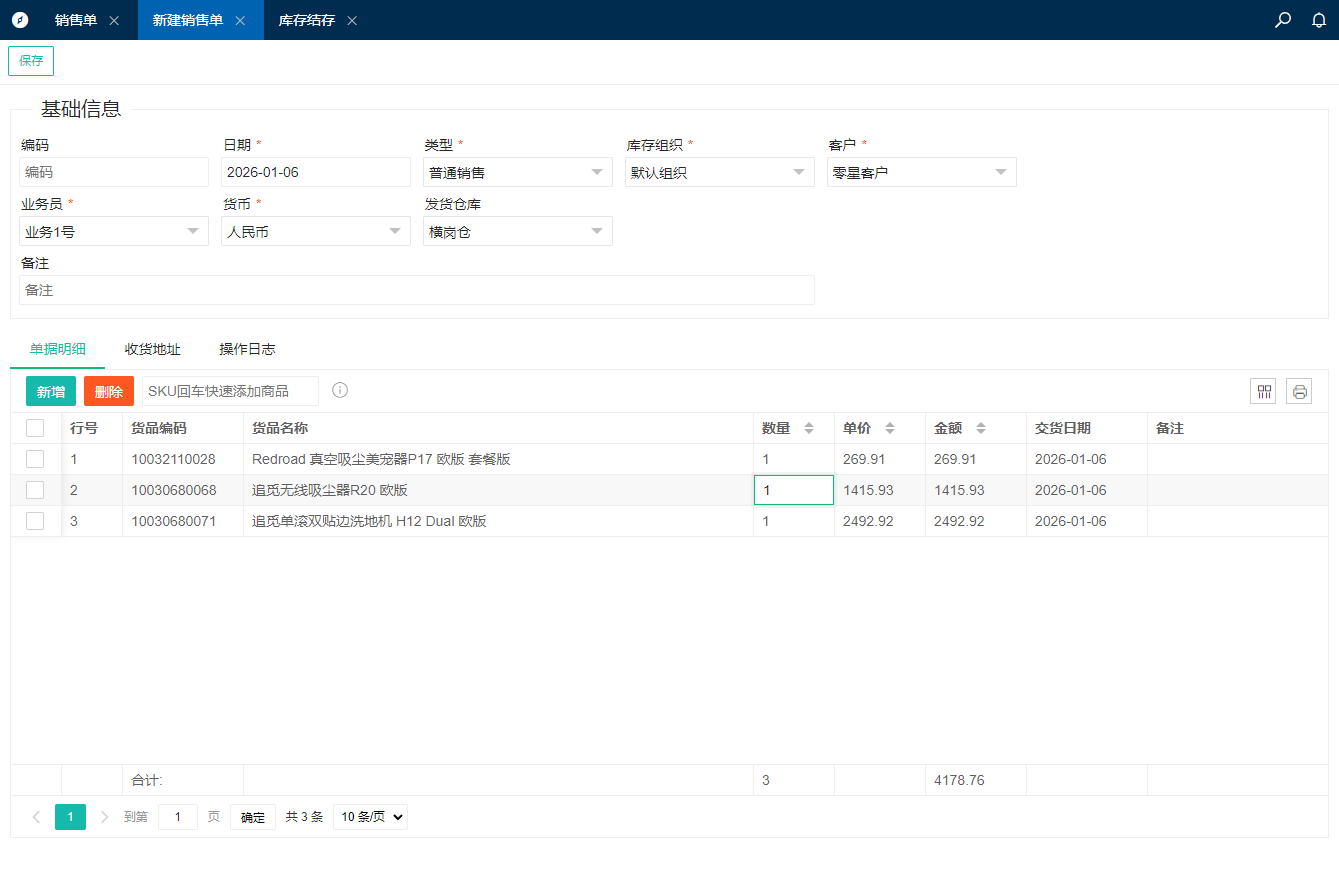
Task: Click the info icon beside SKU input
Action: [340, 390]
